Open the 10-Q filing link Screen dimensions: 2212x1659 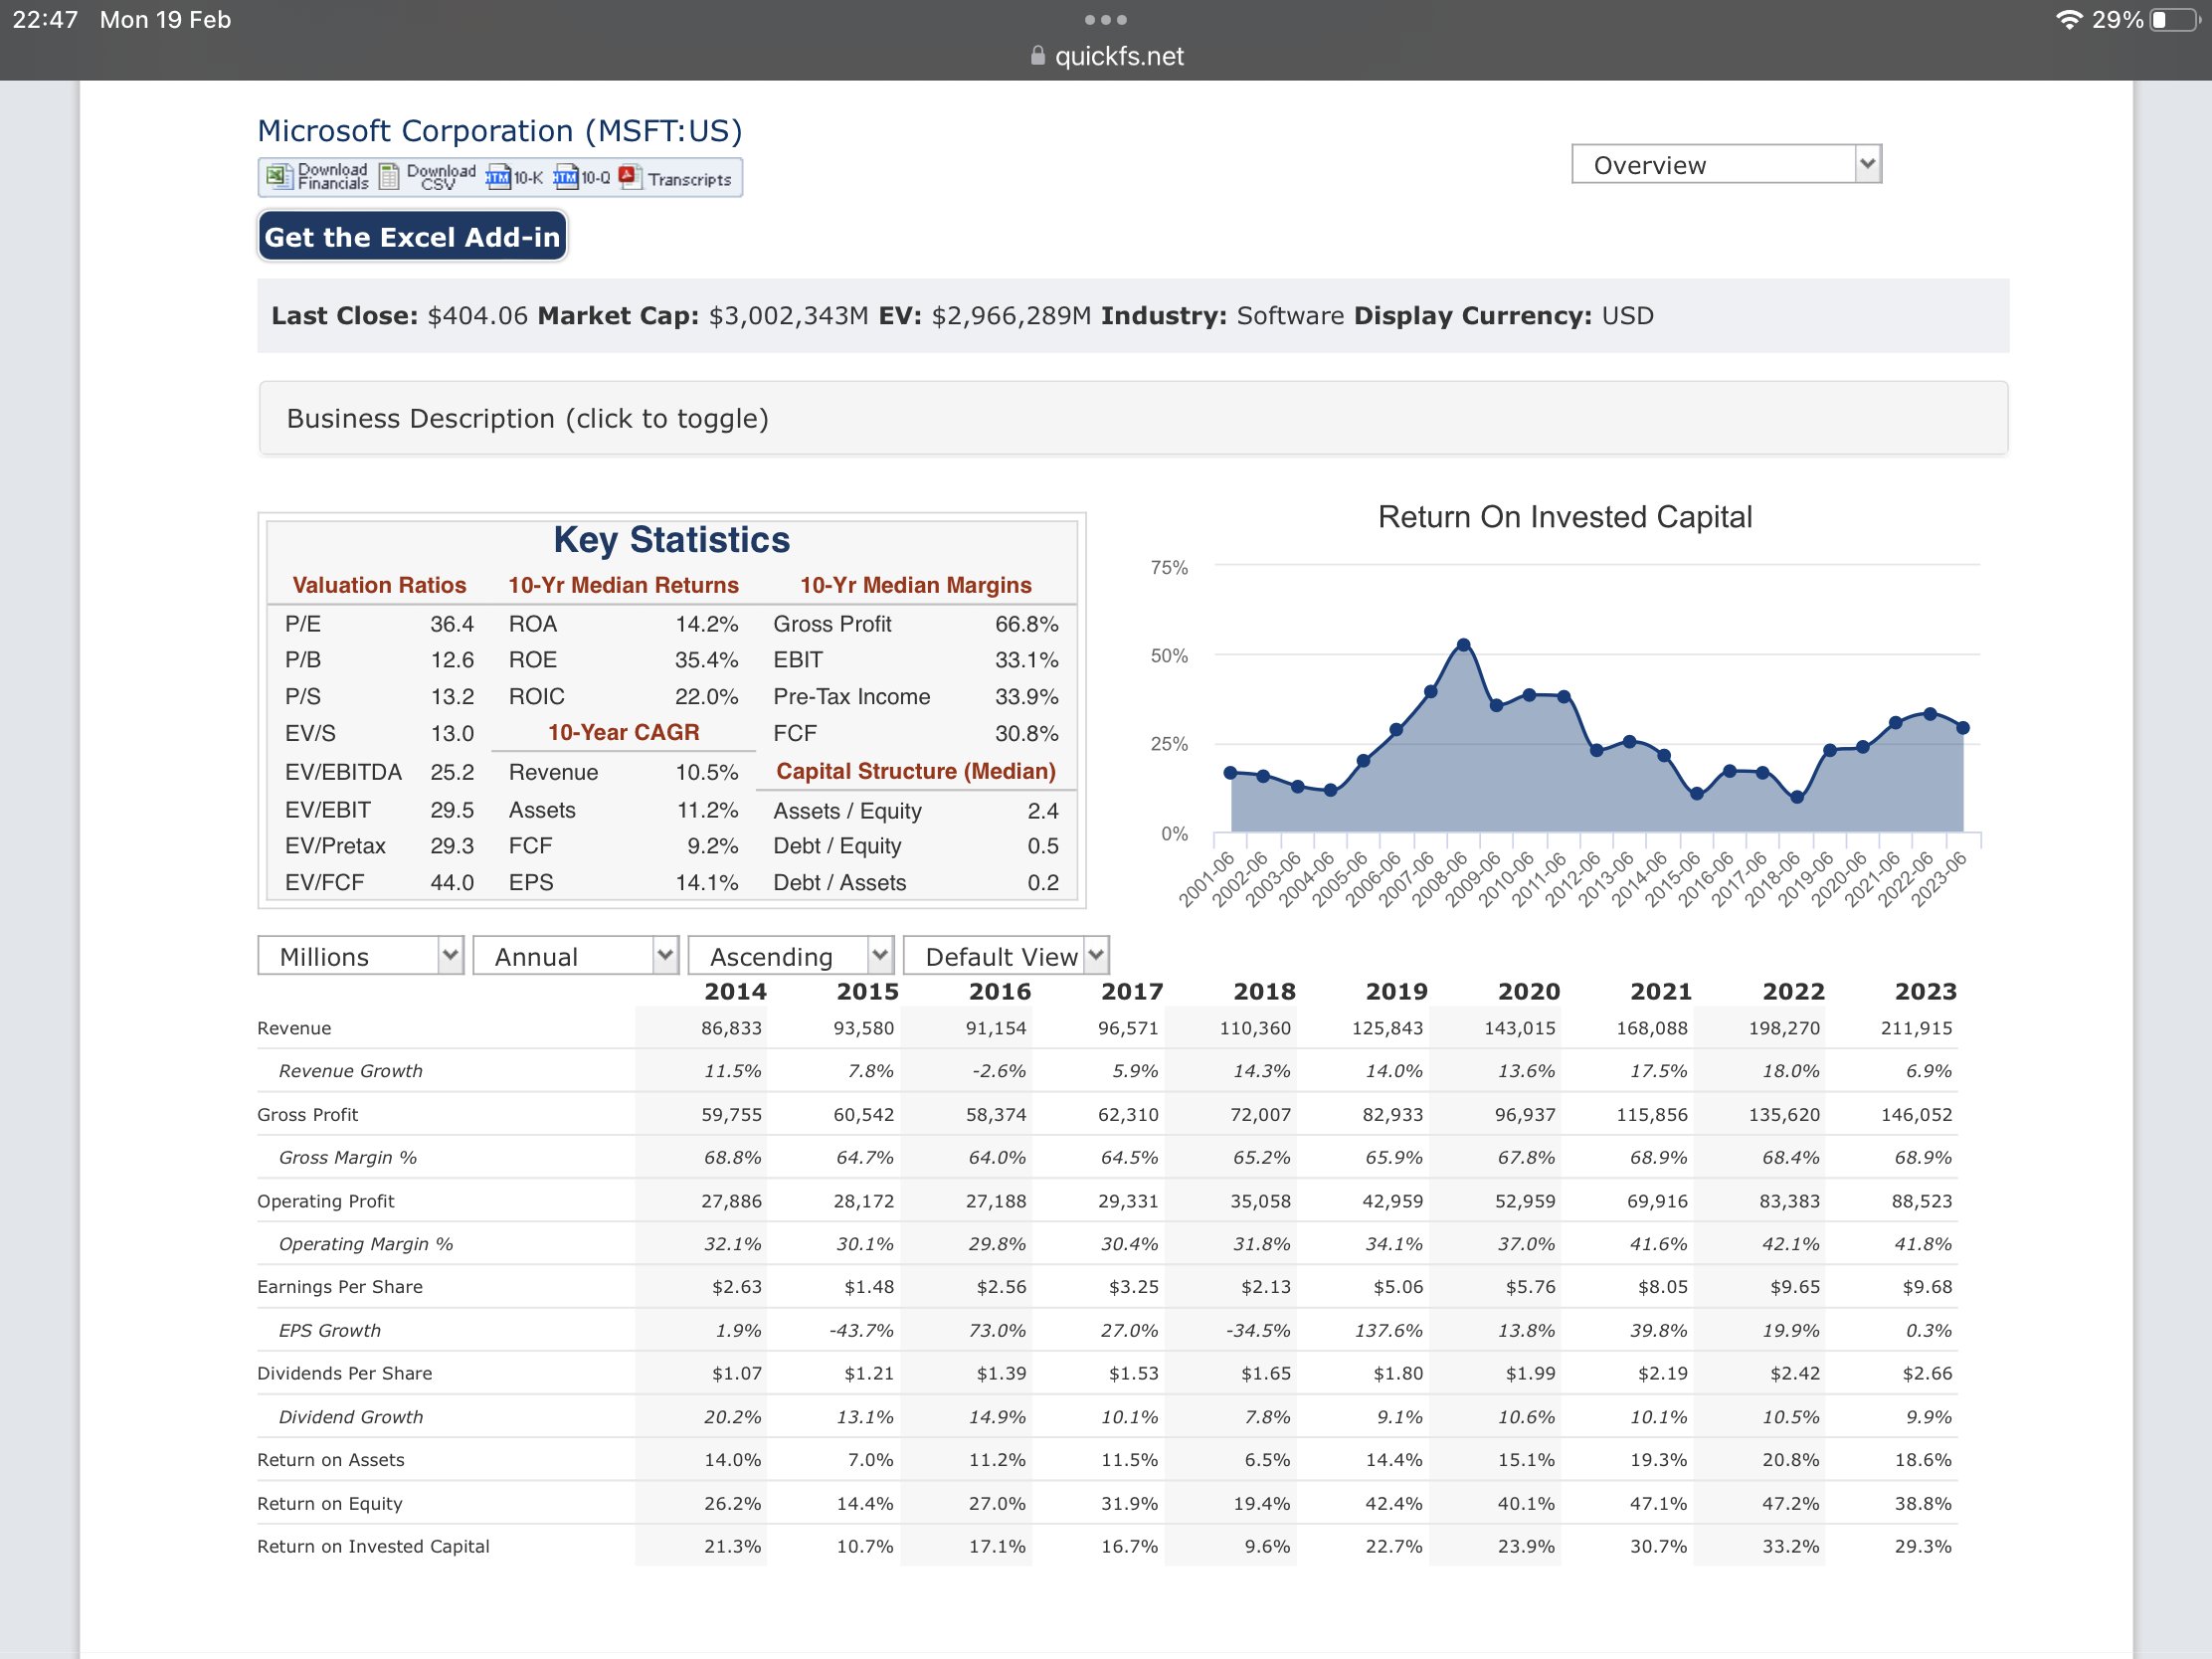(x=582, y=178)
